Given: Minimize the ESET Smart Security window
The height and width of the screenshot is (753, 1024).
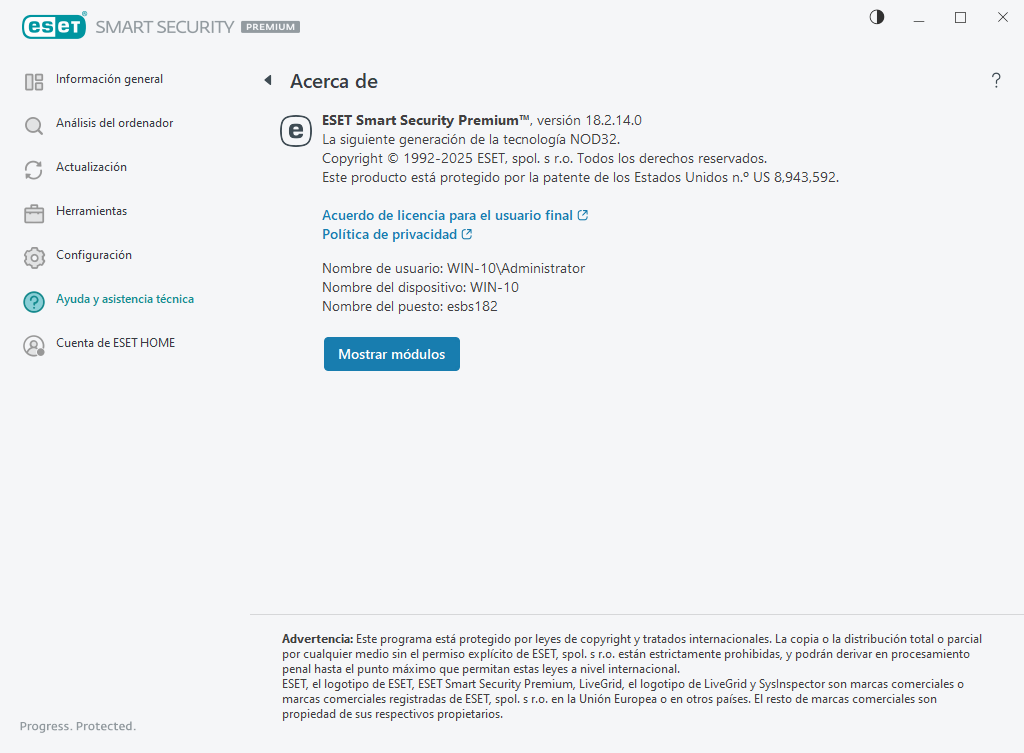Looking at the screenshot, I should click(919, 17).
